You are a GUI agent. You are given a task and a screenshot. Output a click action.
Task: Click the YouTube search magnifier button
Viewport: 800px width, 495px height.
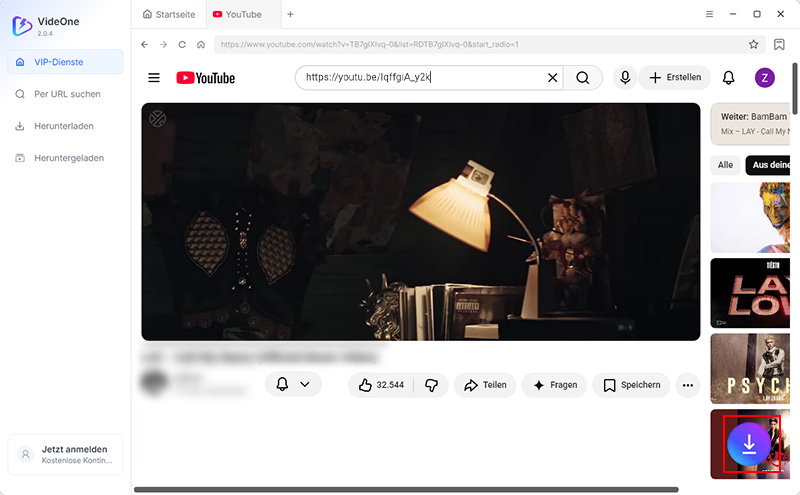click(583, 78)
